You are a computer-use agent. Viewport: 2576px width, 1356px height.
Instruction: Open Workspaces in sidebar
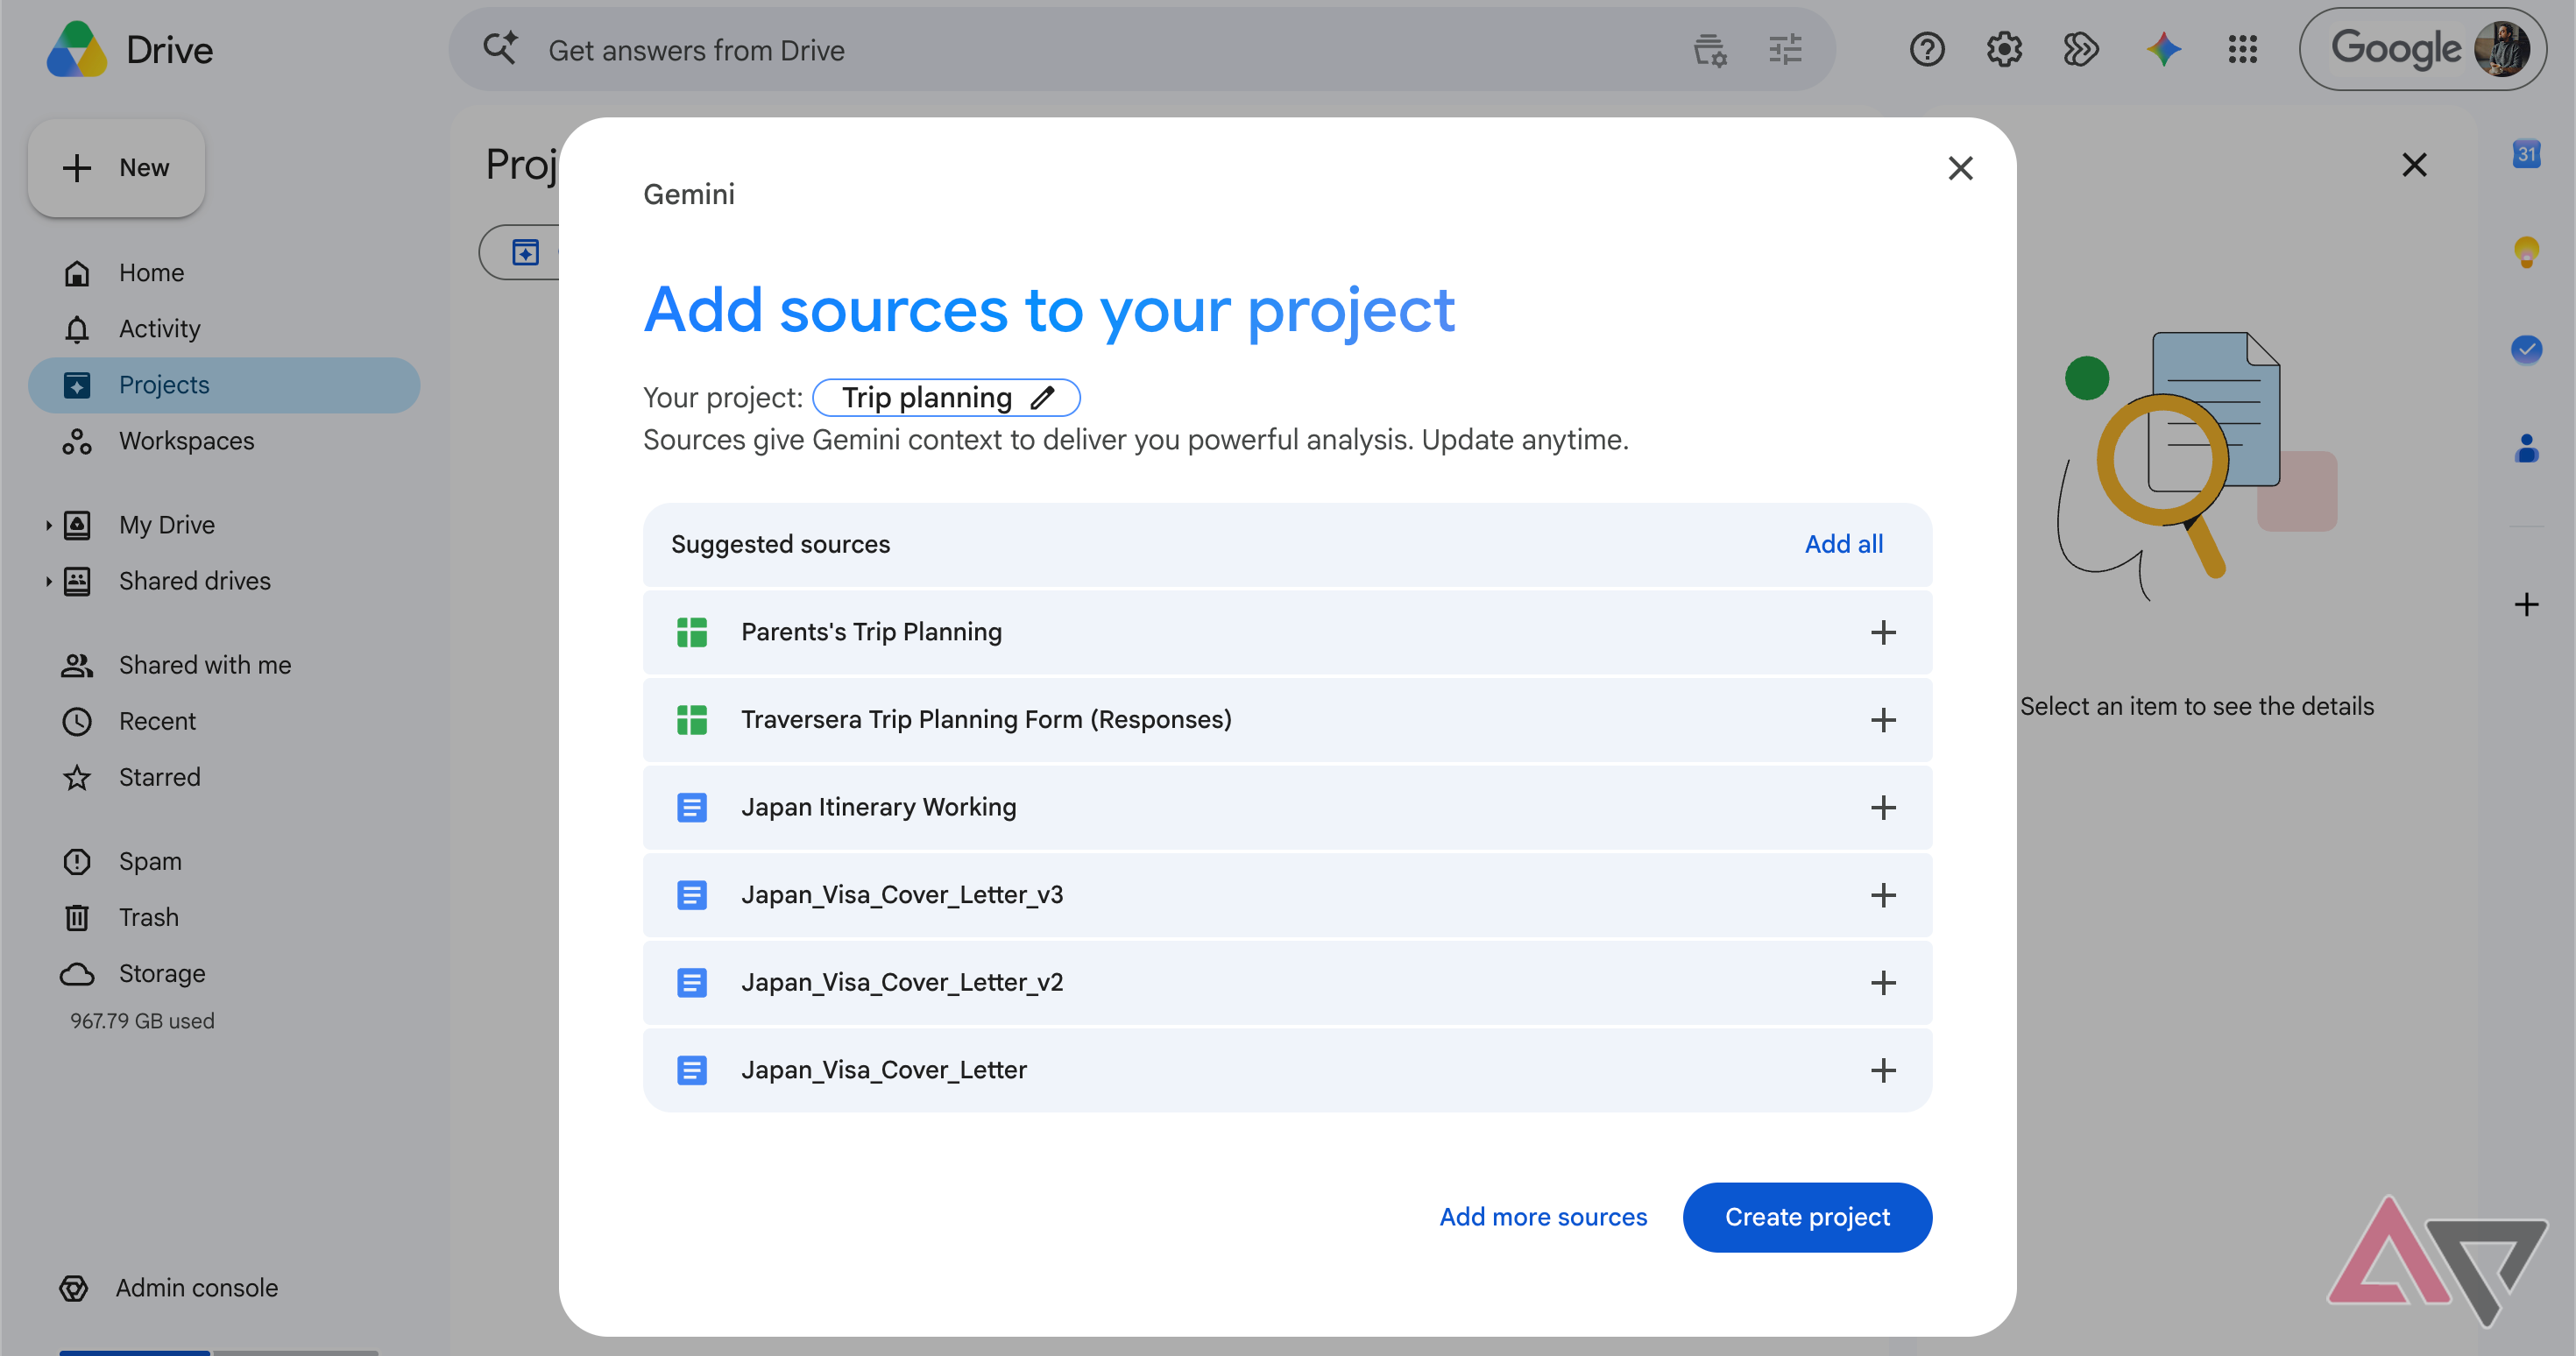pyautogui.click(x=225, y=441)
